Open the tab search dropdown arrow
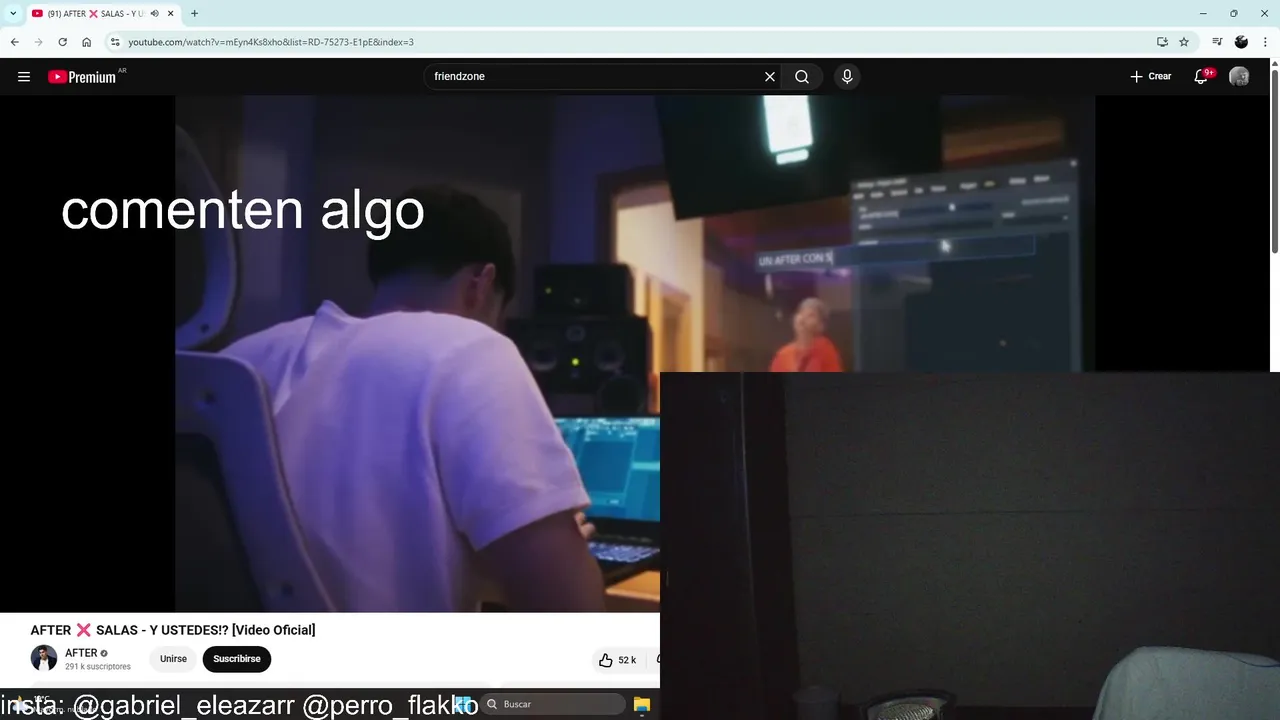The image size is (1280, 720). [13, 14]
